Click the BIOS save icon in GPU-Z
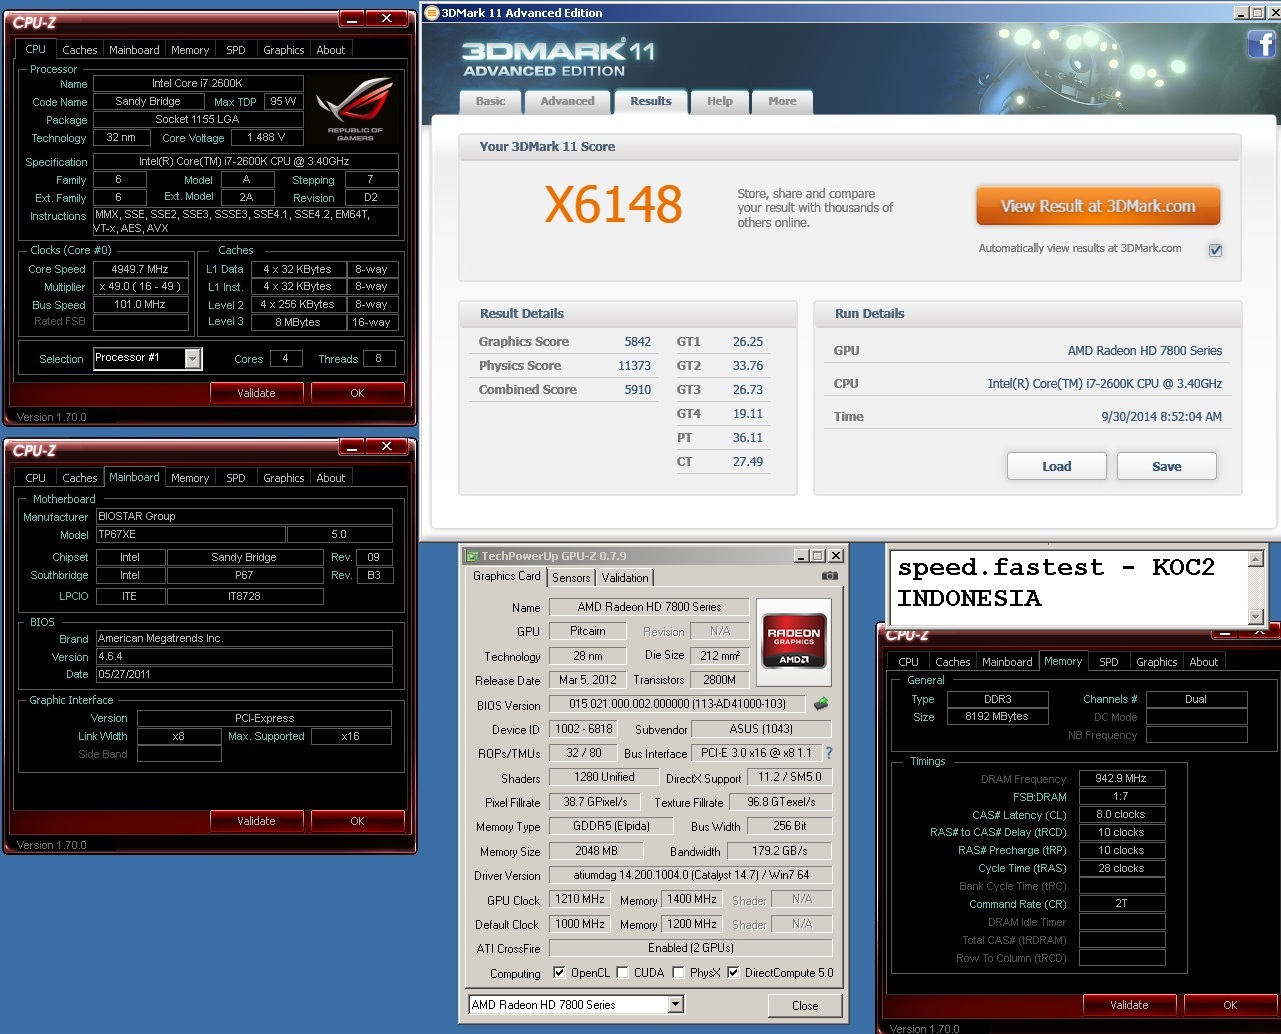 point(821,704)
